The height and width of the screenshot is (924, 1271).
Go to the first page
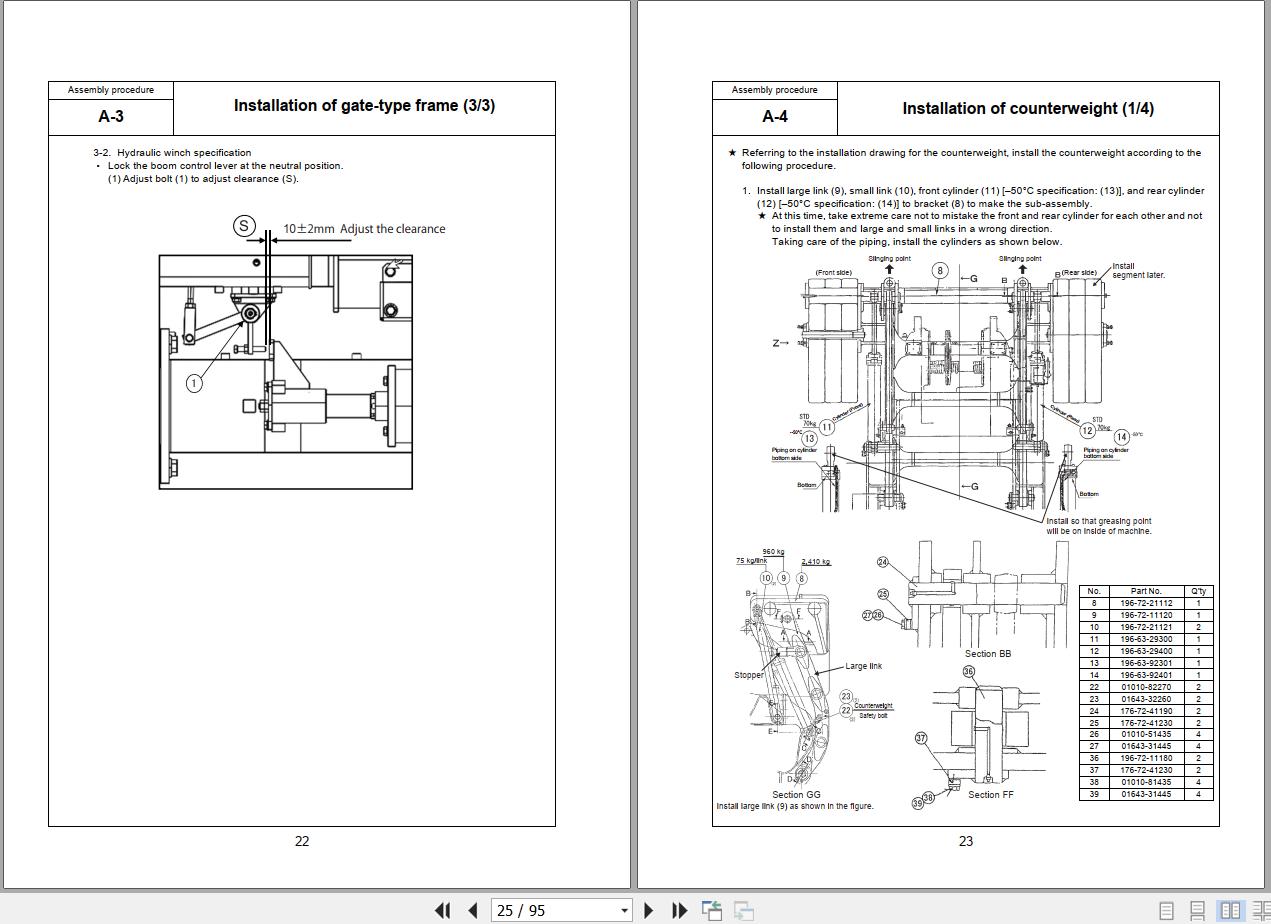pyautogui.click(x=442, y=910)
